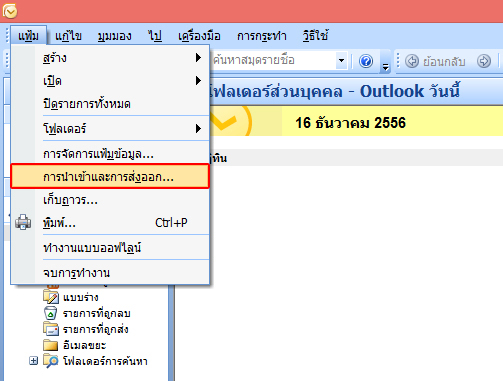This screenshot has height=381, width=503.
Task: Open the รายการที่ถูกลบ trash folder icon
Action: [51, 313]
